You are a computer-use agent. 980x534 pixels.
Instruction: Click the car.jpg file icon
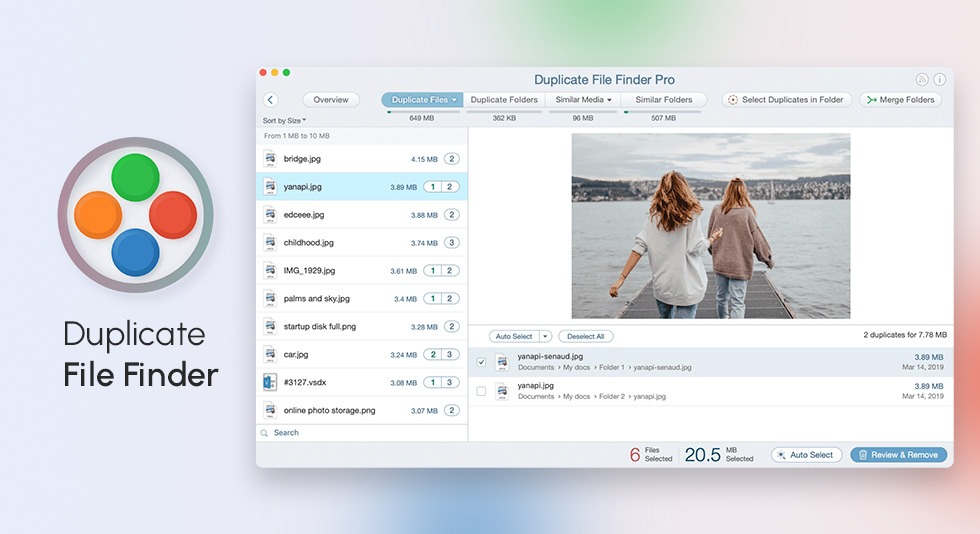(x=270, y=355)
